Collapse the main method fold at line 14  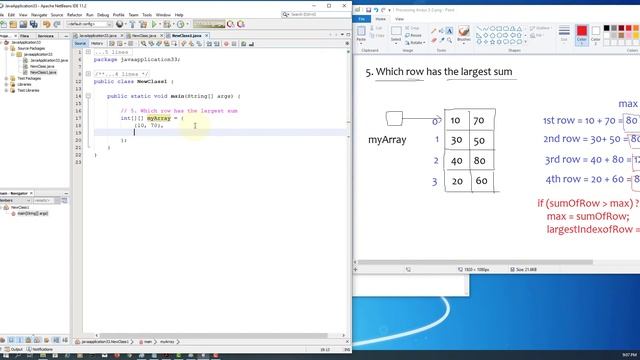(88, 96)
